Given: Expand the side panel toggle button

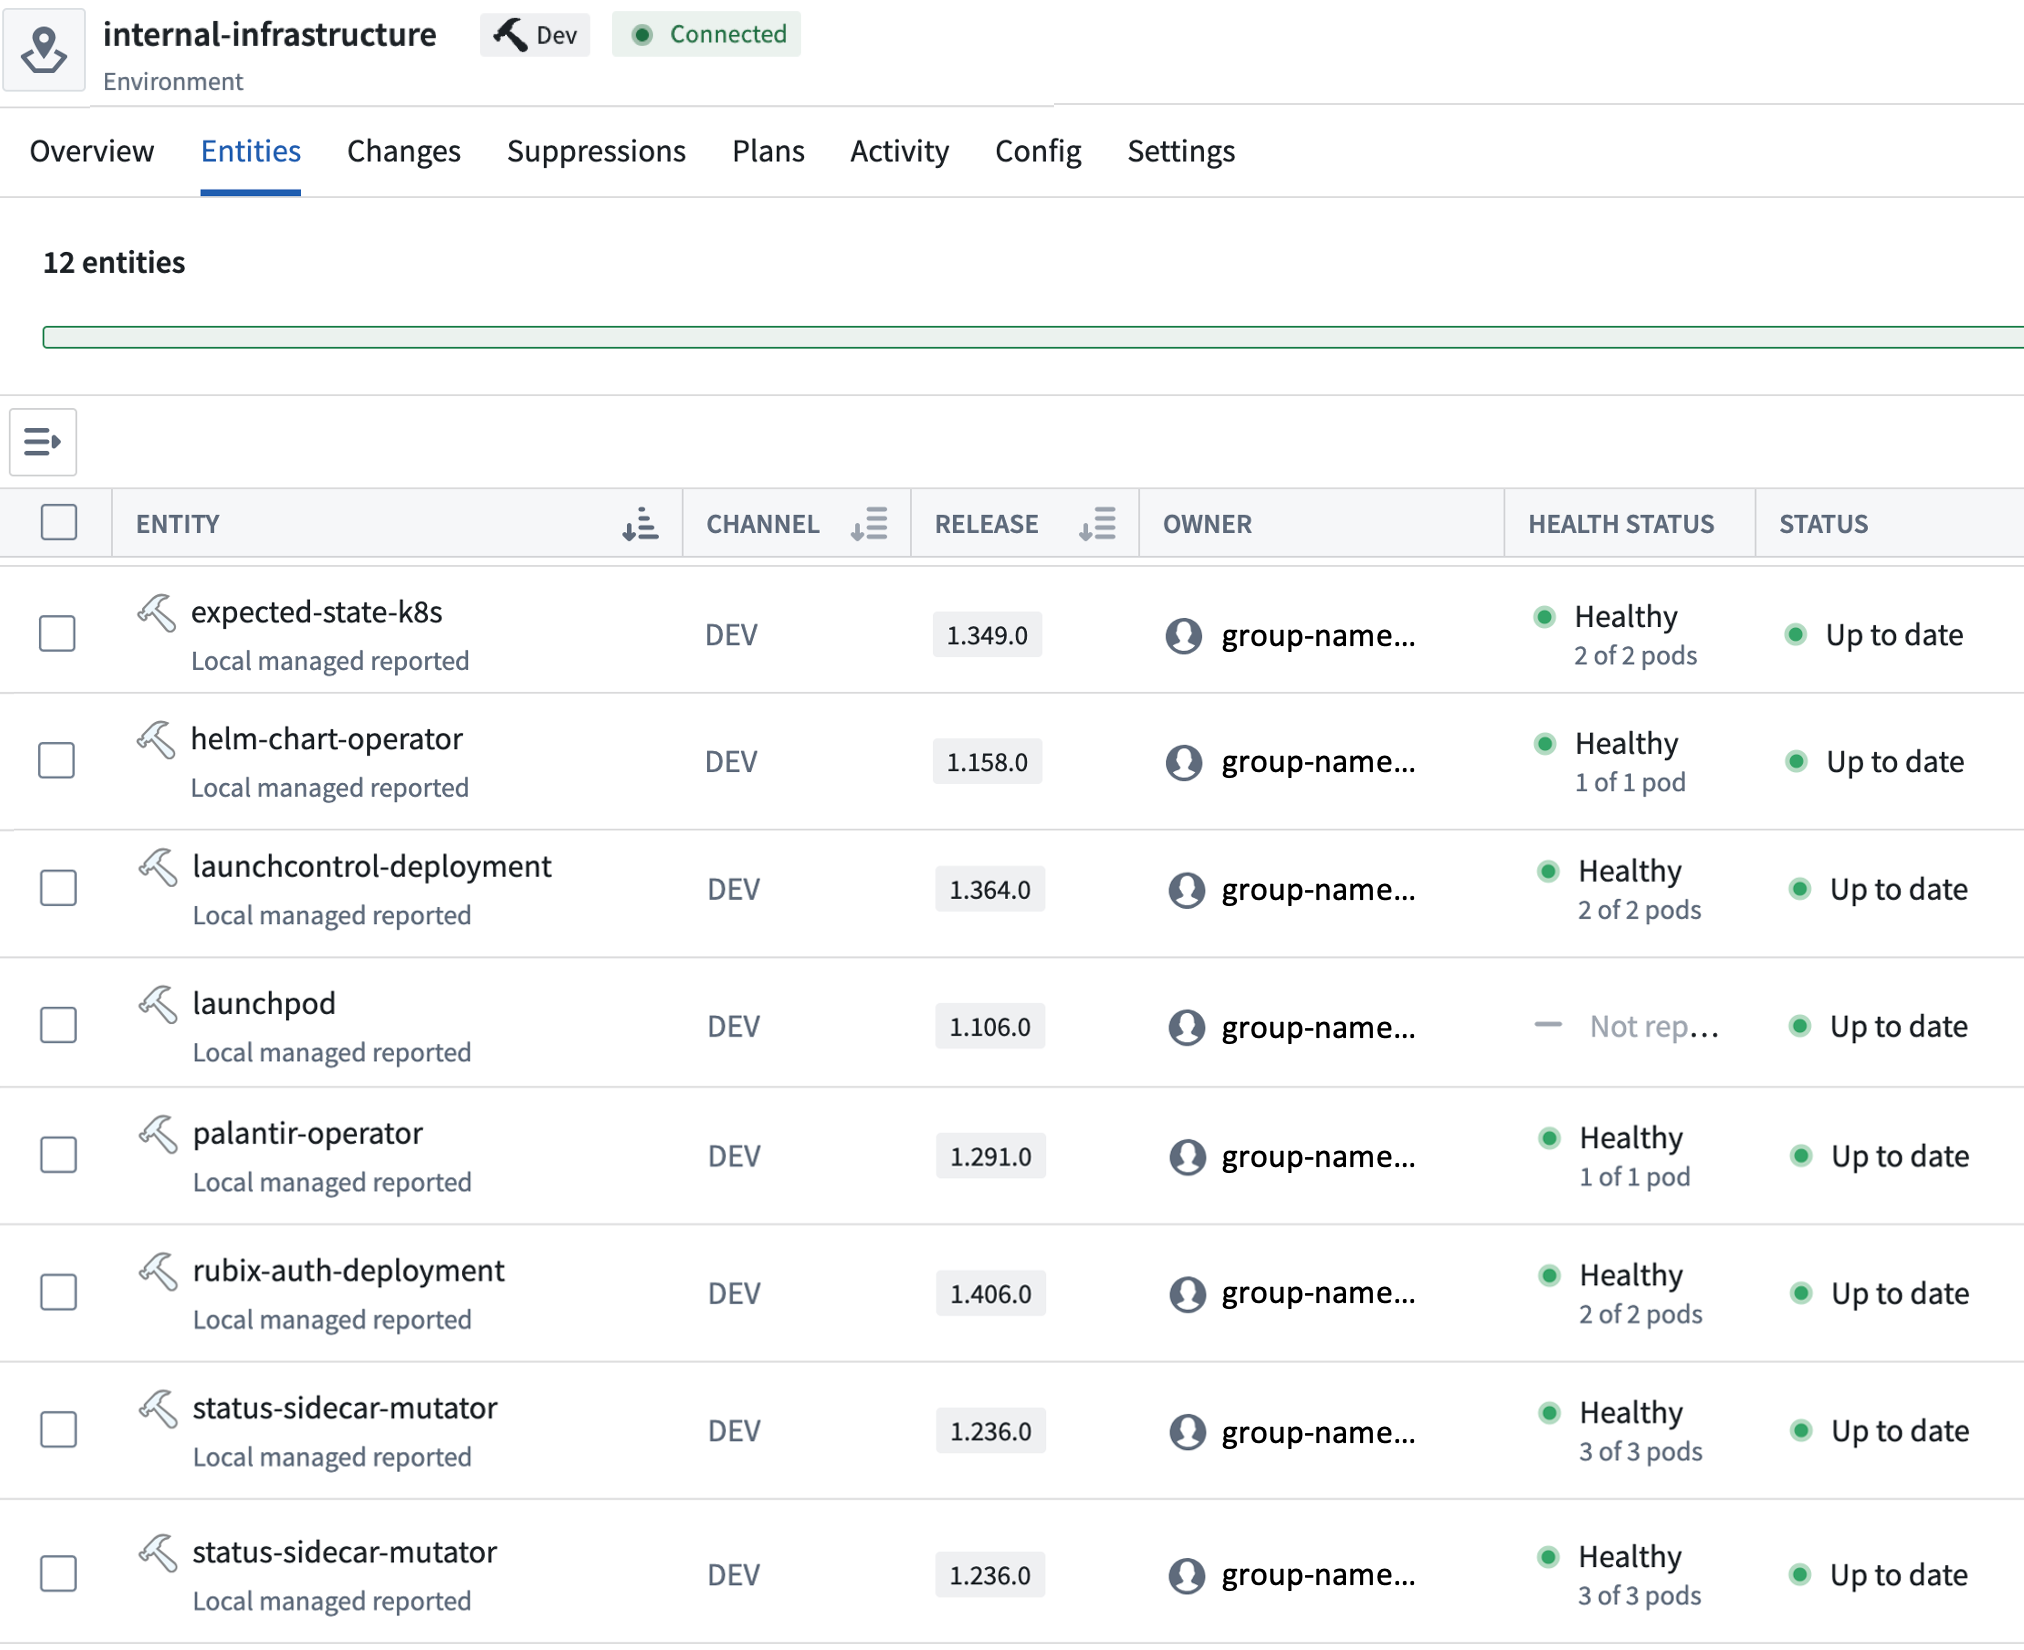Looking at the screenshot, I should point(43,441).
